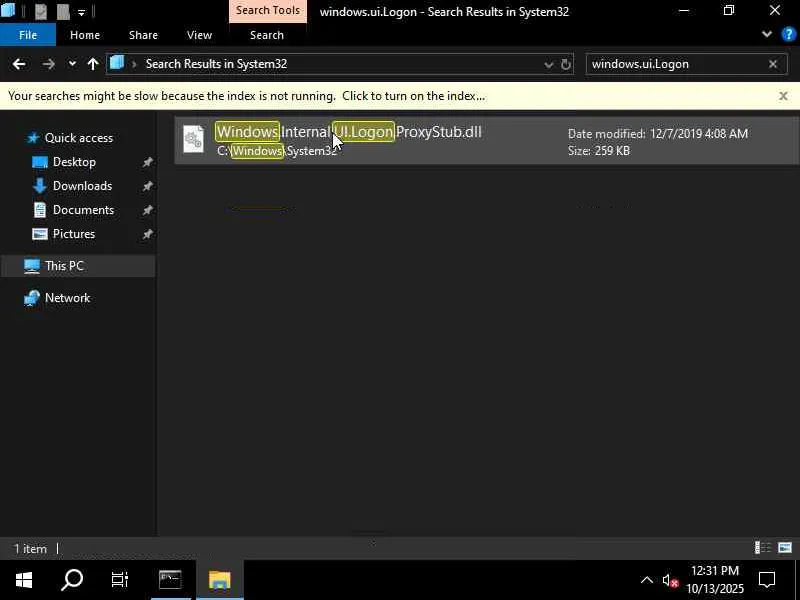This screenshot has height=600, width=800.
Task: Switch to details view in status bar
Action: tap(763, 548)
